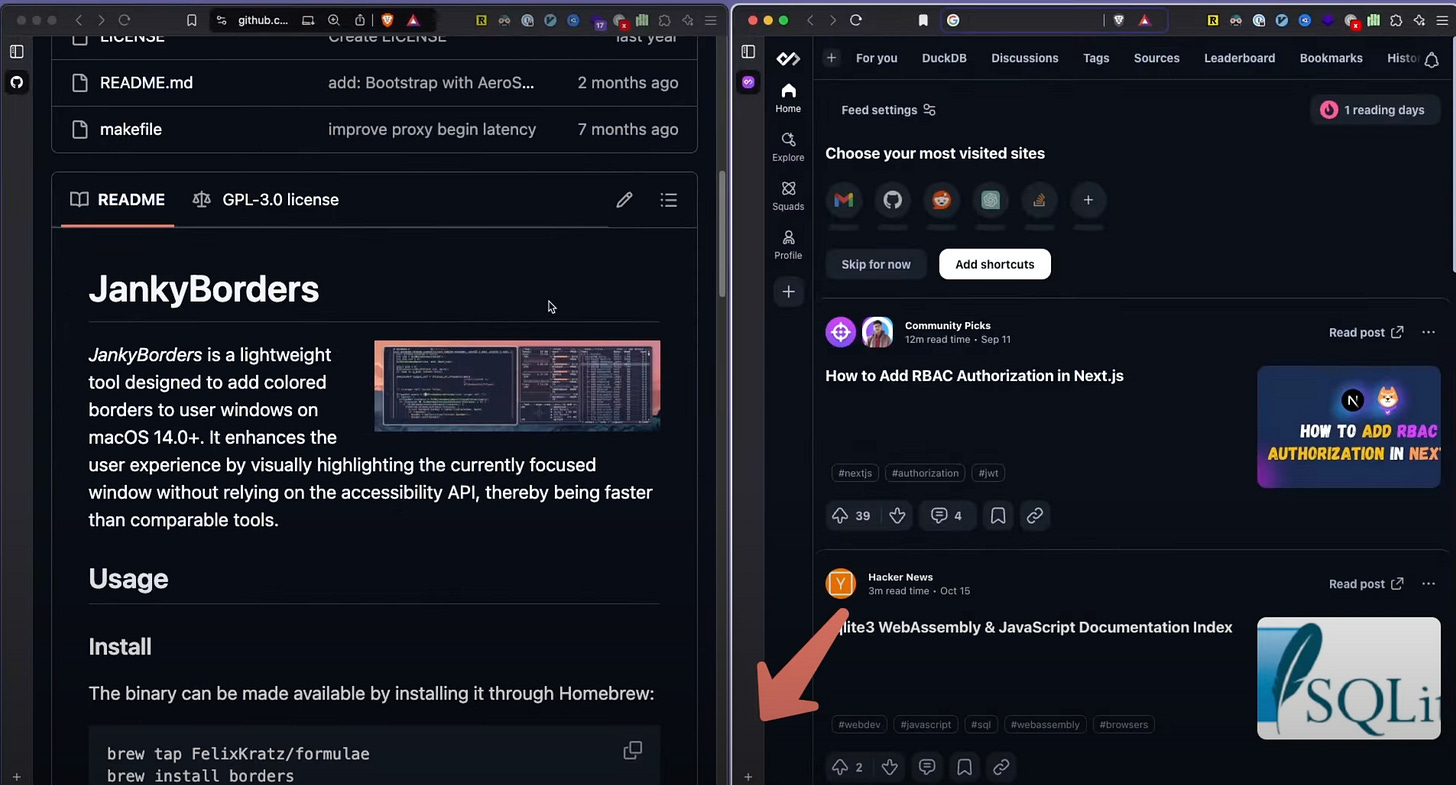The image size is (1456, 785).
Task: Read post for the RBAC Authorization article
Action: (1366, 332)
